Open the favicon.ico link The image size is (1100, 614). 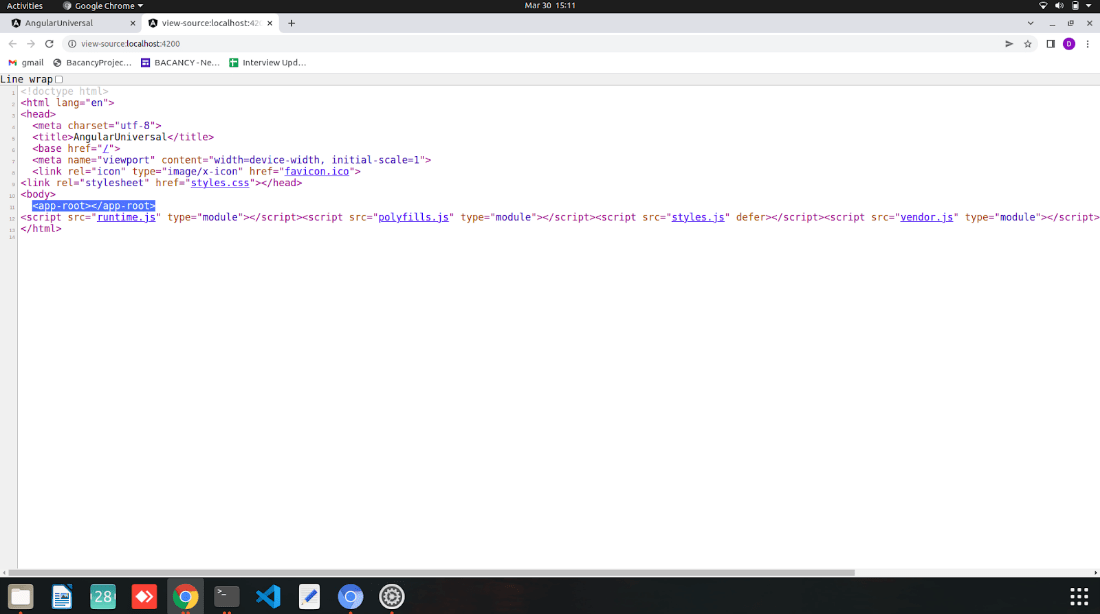(316, 171)
